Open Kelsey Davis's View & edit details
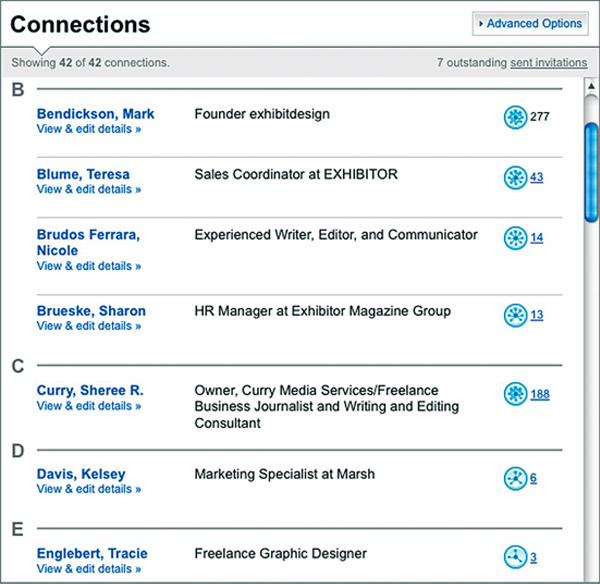The width and height of the screenshot is (600, 584). (x=89, y=489)
